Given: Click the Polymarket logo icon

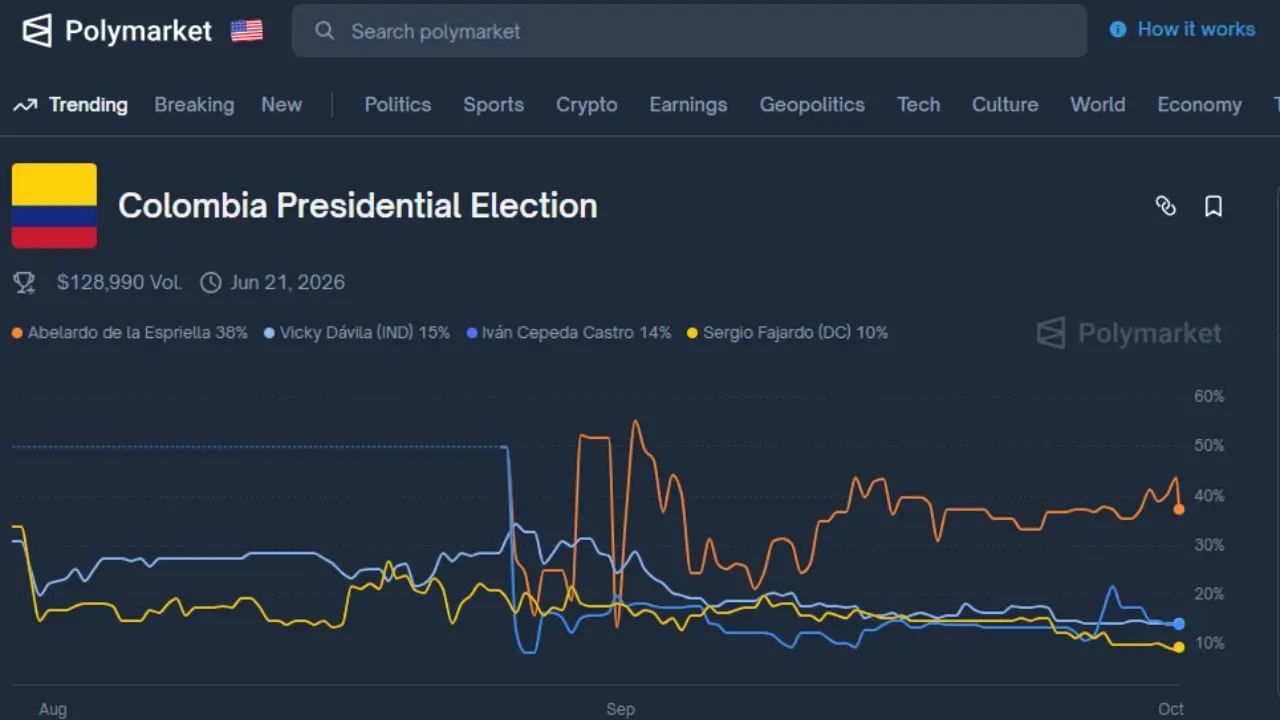Looking at the screenshot, I should 37,31.
